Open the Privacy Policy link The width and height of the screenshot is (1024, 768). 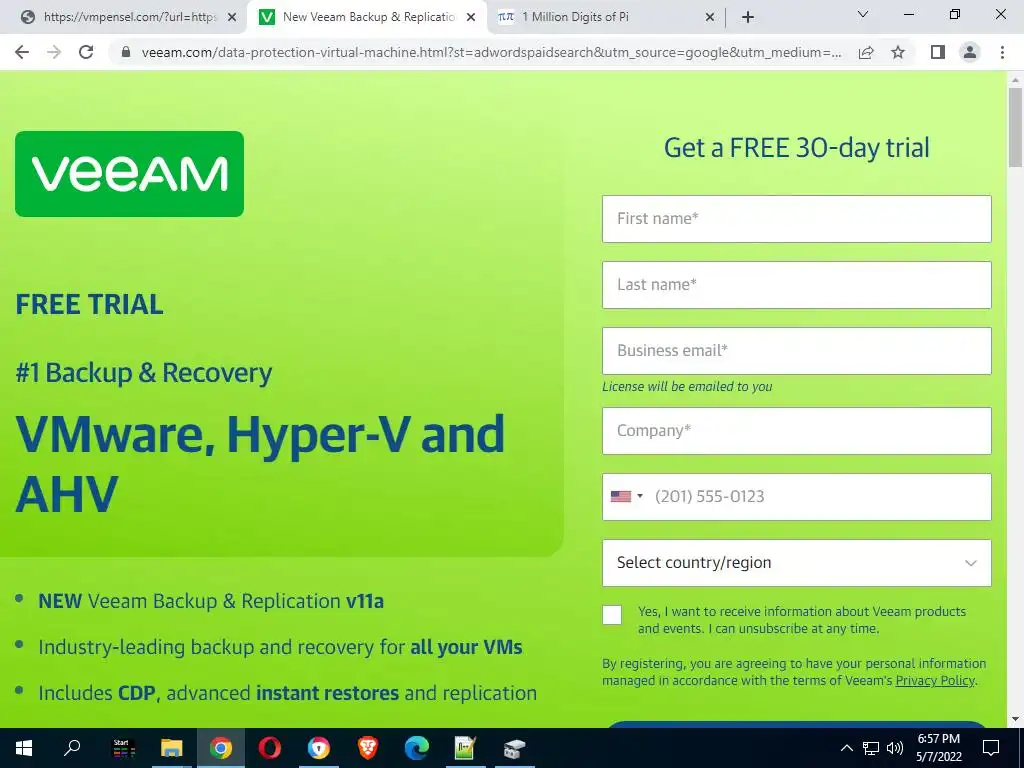[935, 680]
